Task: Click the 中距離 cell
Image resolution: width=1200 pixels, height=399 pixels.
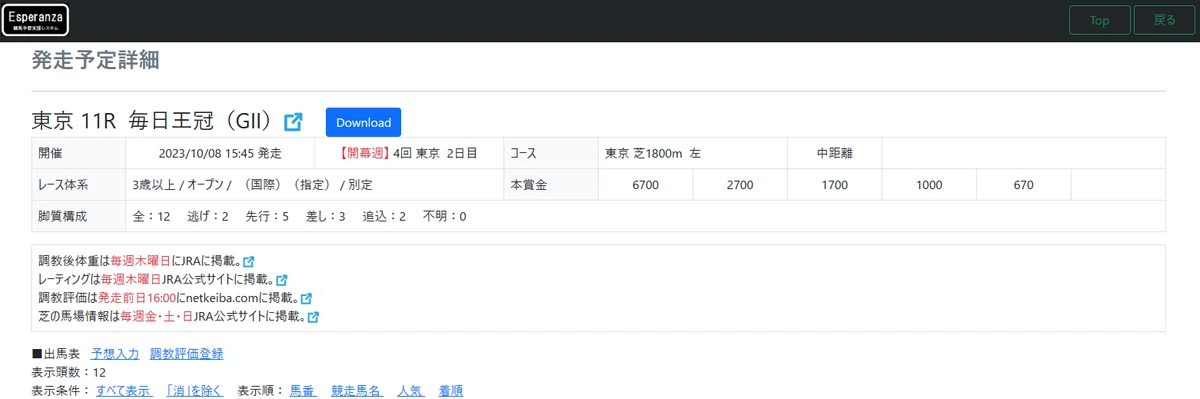Action: (x=834, y=154)
